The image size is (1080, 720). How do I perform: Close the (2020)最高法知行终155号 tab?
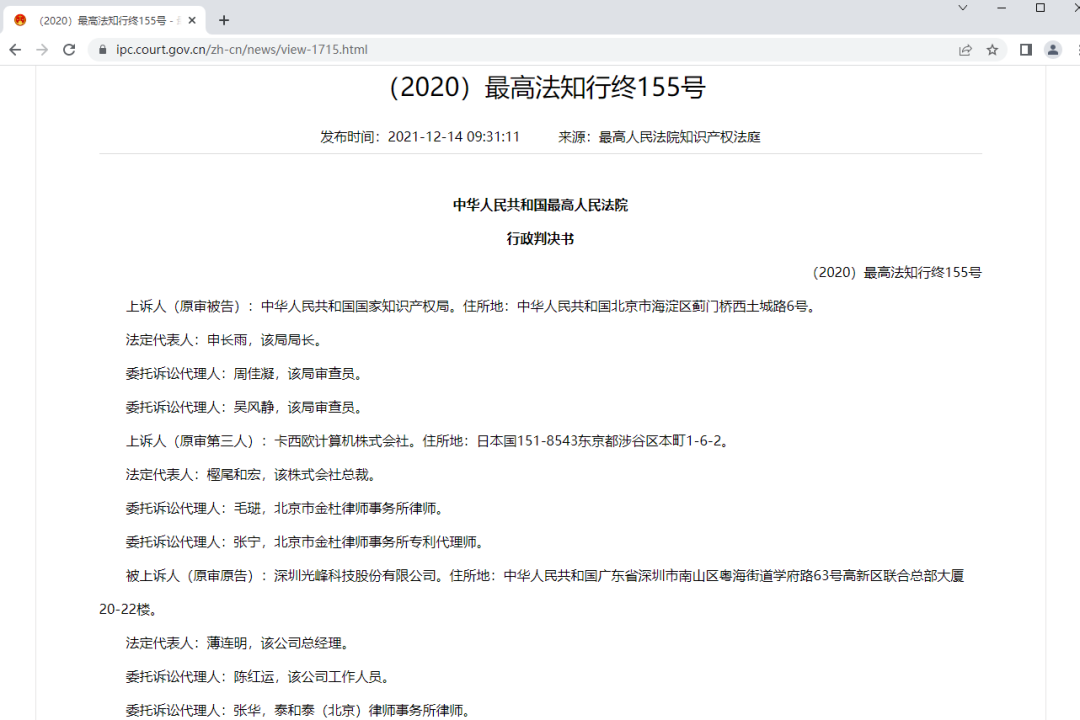192,21
